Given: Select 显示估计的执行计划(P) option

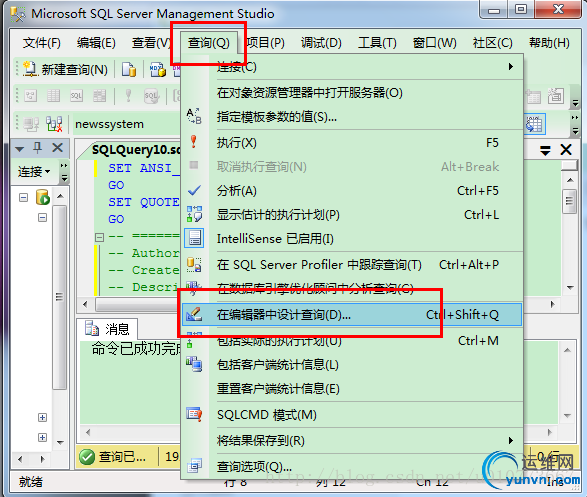Looking at the screenshot, I should 352,215.
